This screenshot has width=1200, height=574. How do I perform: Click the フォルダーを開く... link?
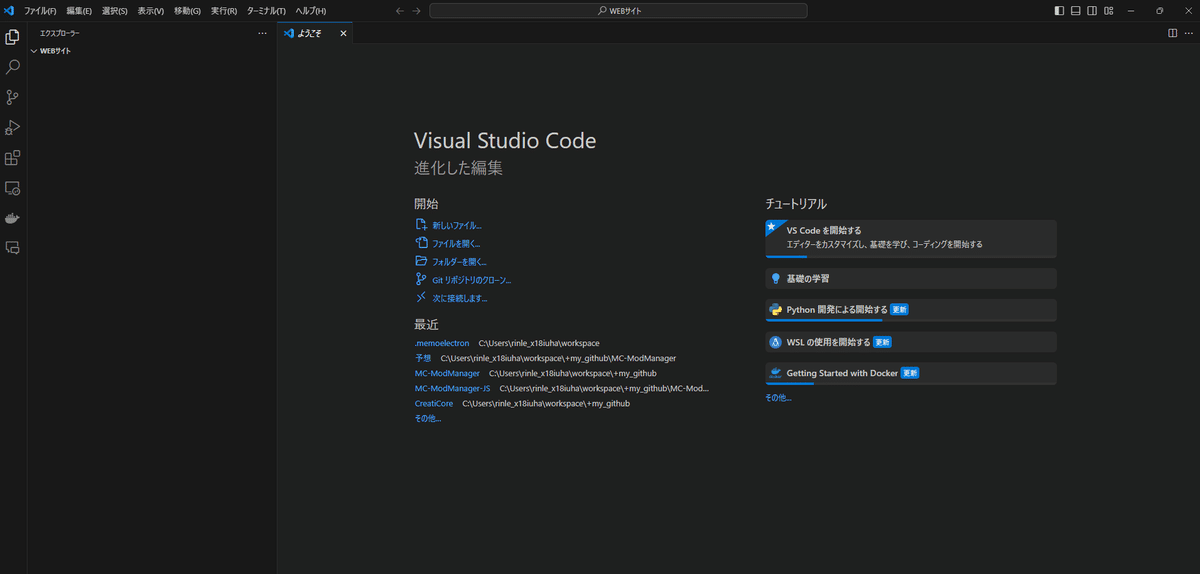[459, 262]
